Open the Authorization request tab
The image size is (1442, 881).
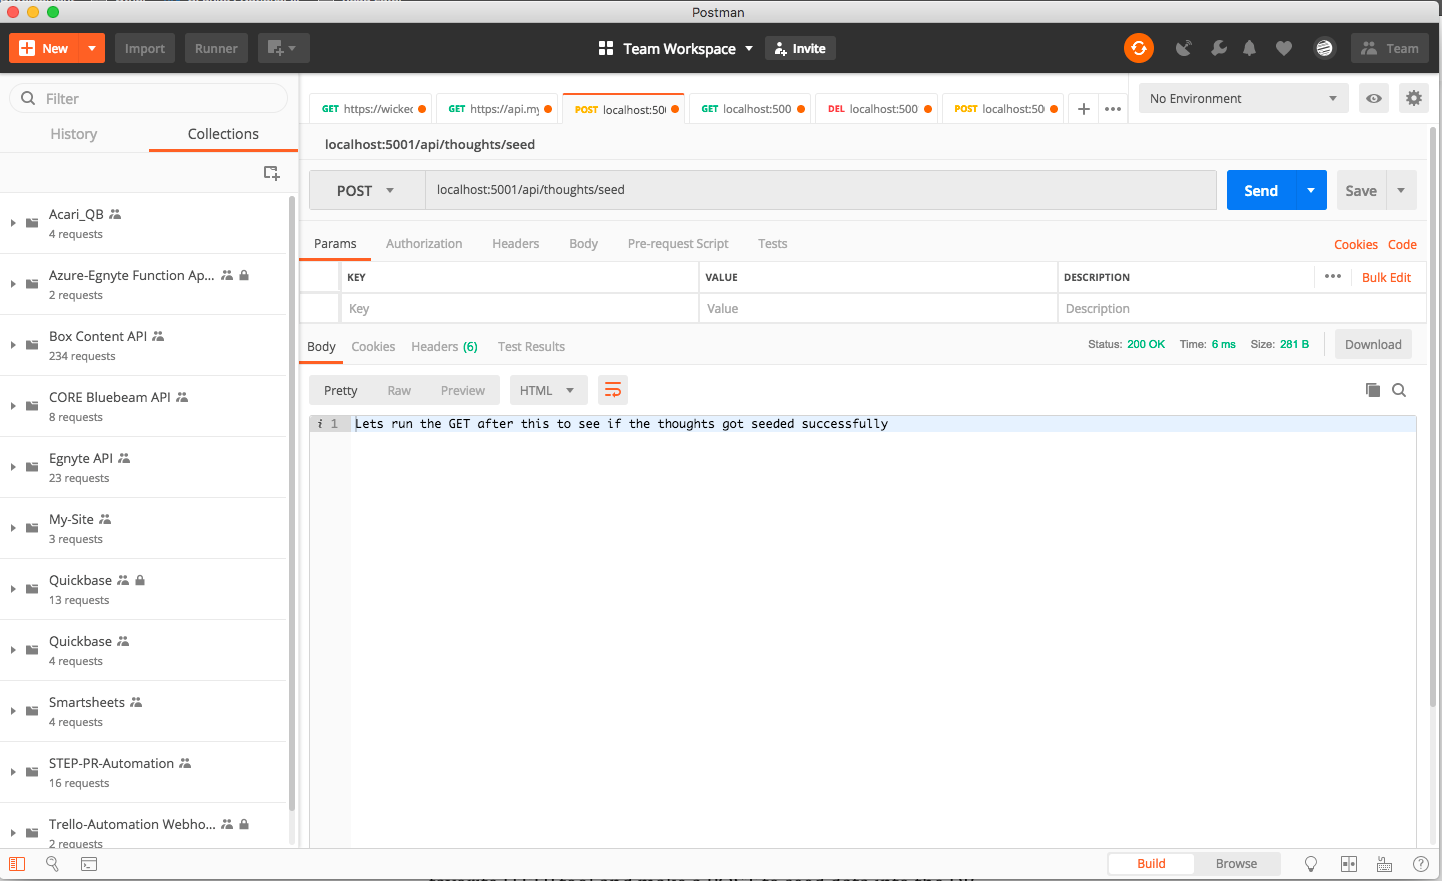[424, 243]
